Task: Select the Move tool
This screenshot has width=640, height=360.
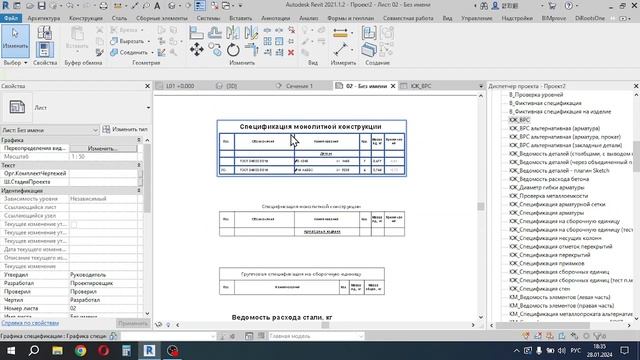Action: (x=196, y=50)
